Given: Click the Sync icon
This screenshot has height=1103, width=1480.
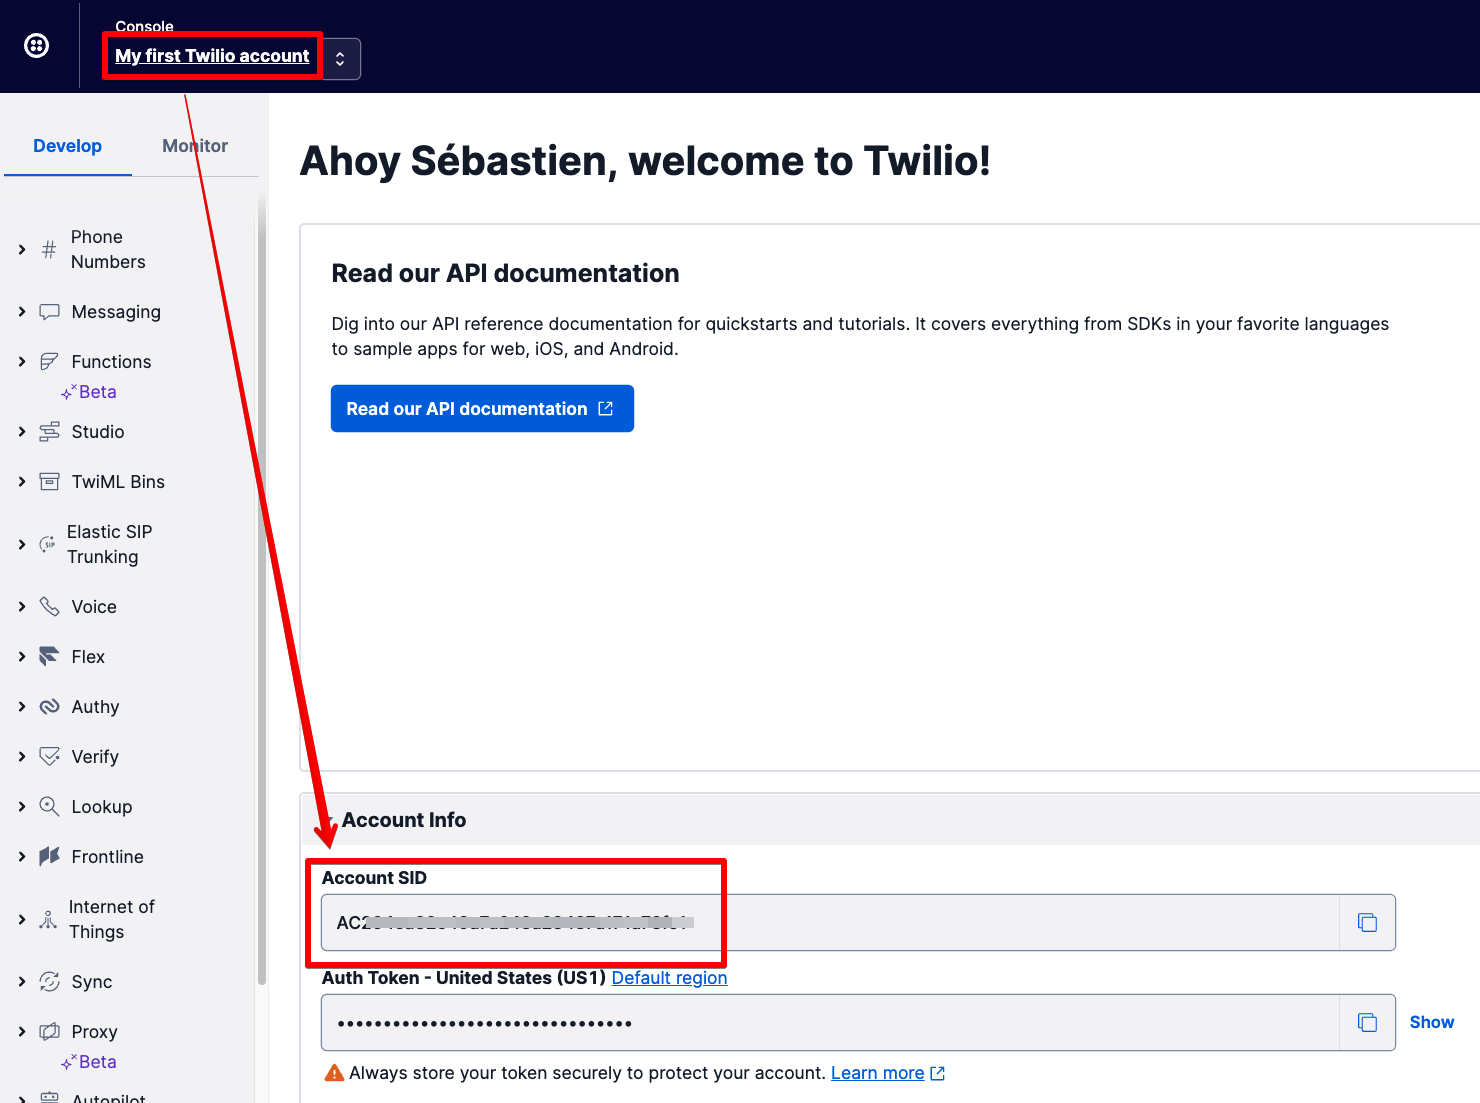Looking at the screenshot, I should pos(49,982).
